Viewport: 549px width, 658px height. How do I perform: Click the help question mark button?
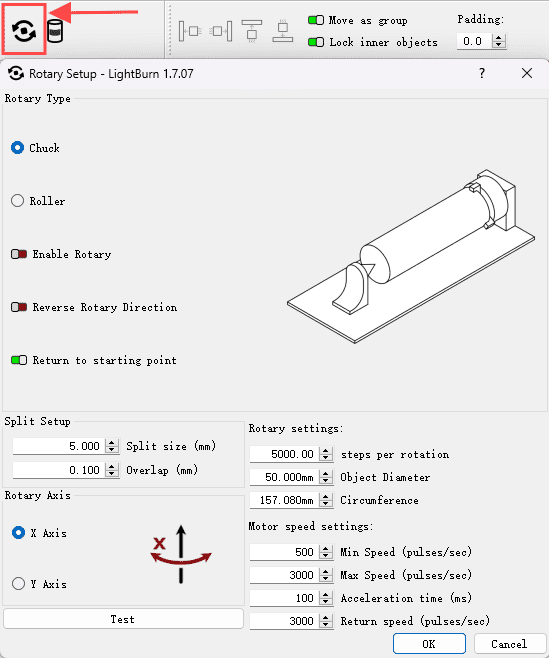coord(482,73)
